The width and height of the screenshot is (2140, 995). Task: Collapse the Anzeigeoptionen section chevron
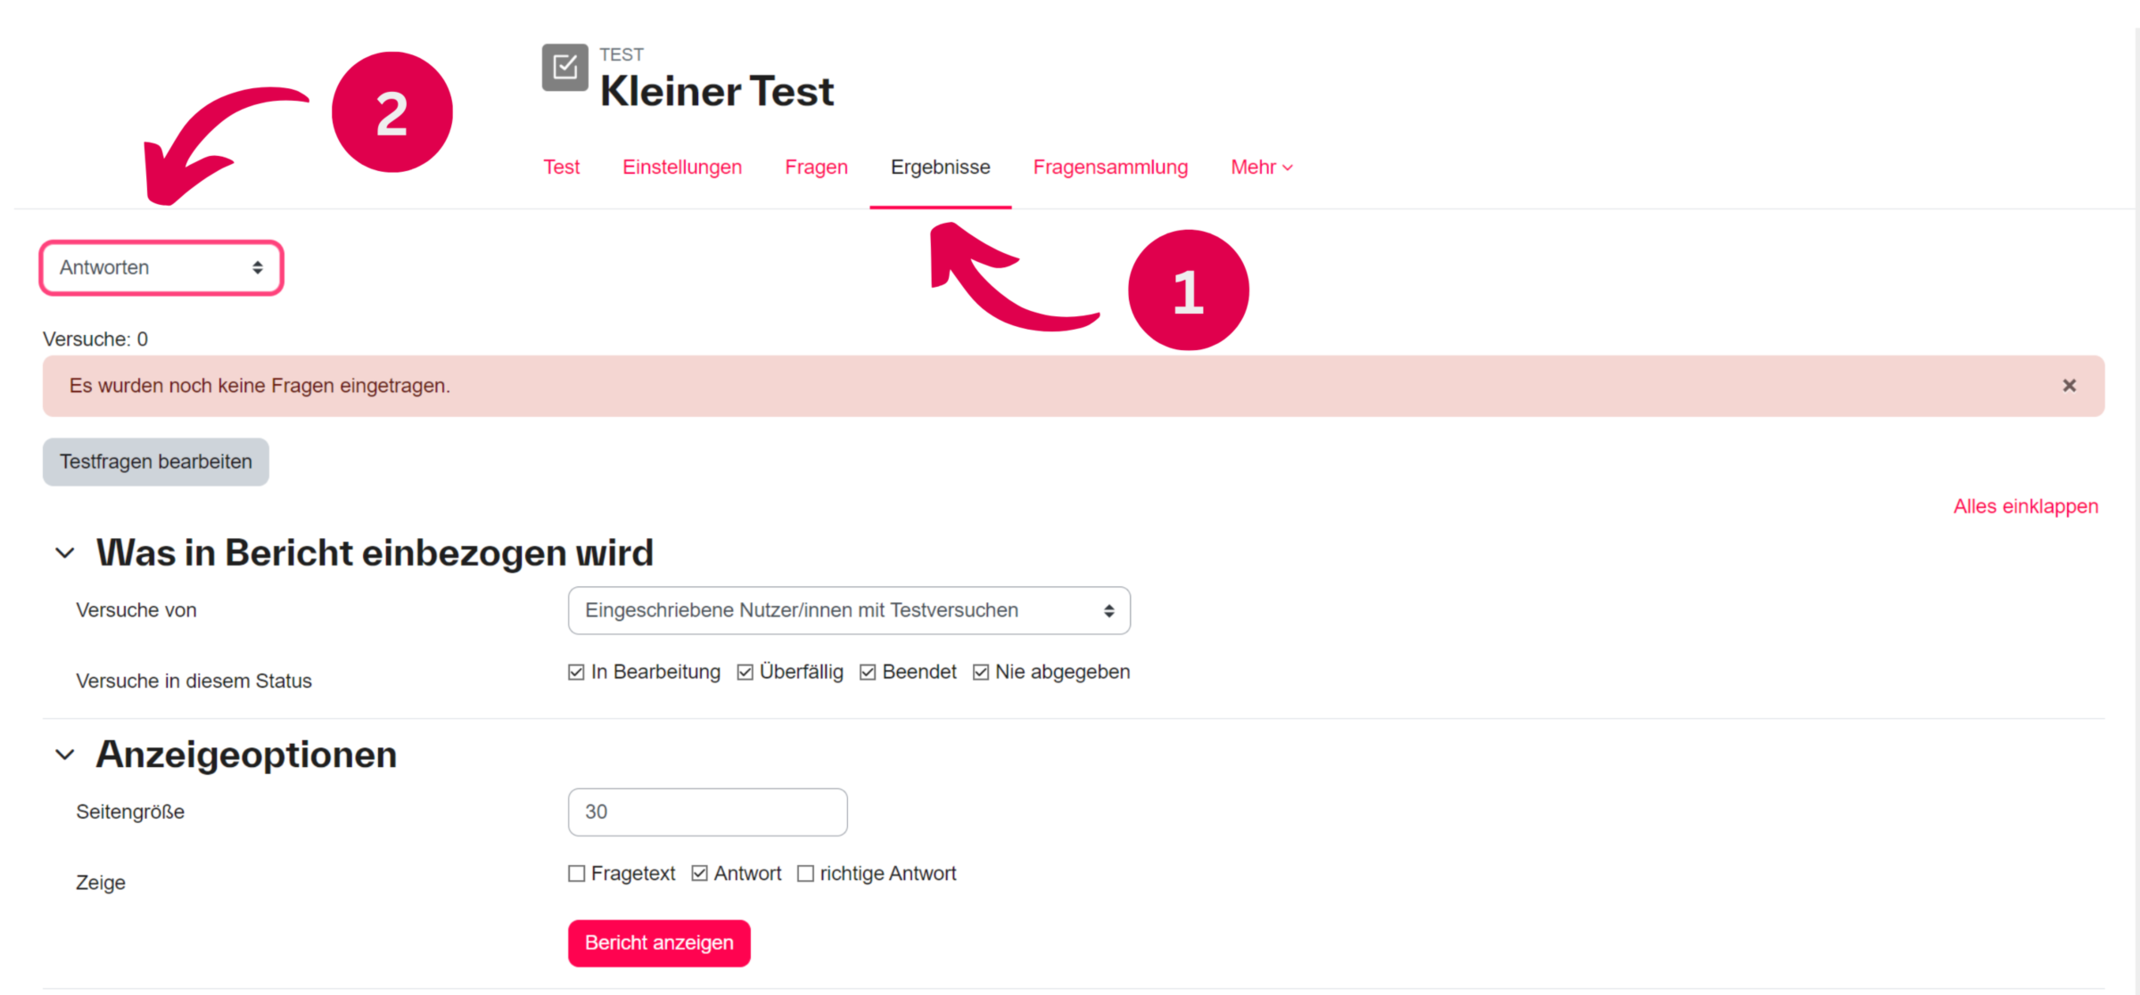(x=65, y=755)
